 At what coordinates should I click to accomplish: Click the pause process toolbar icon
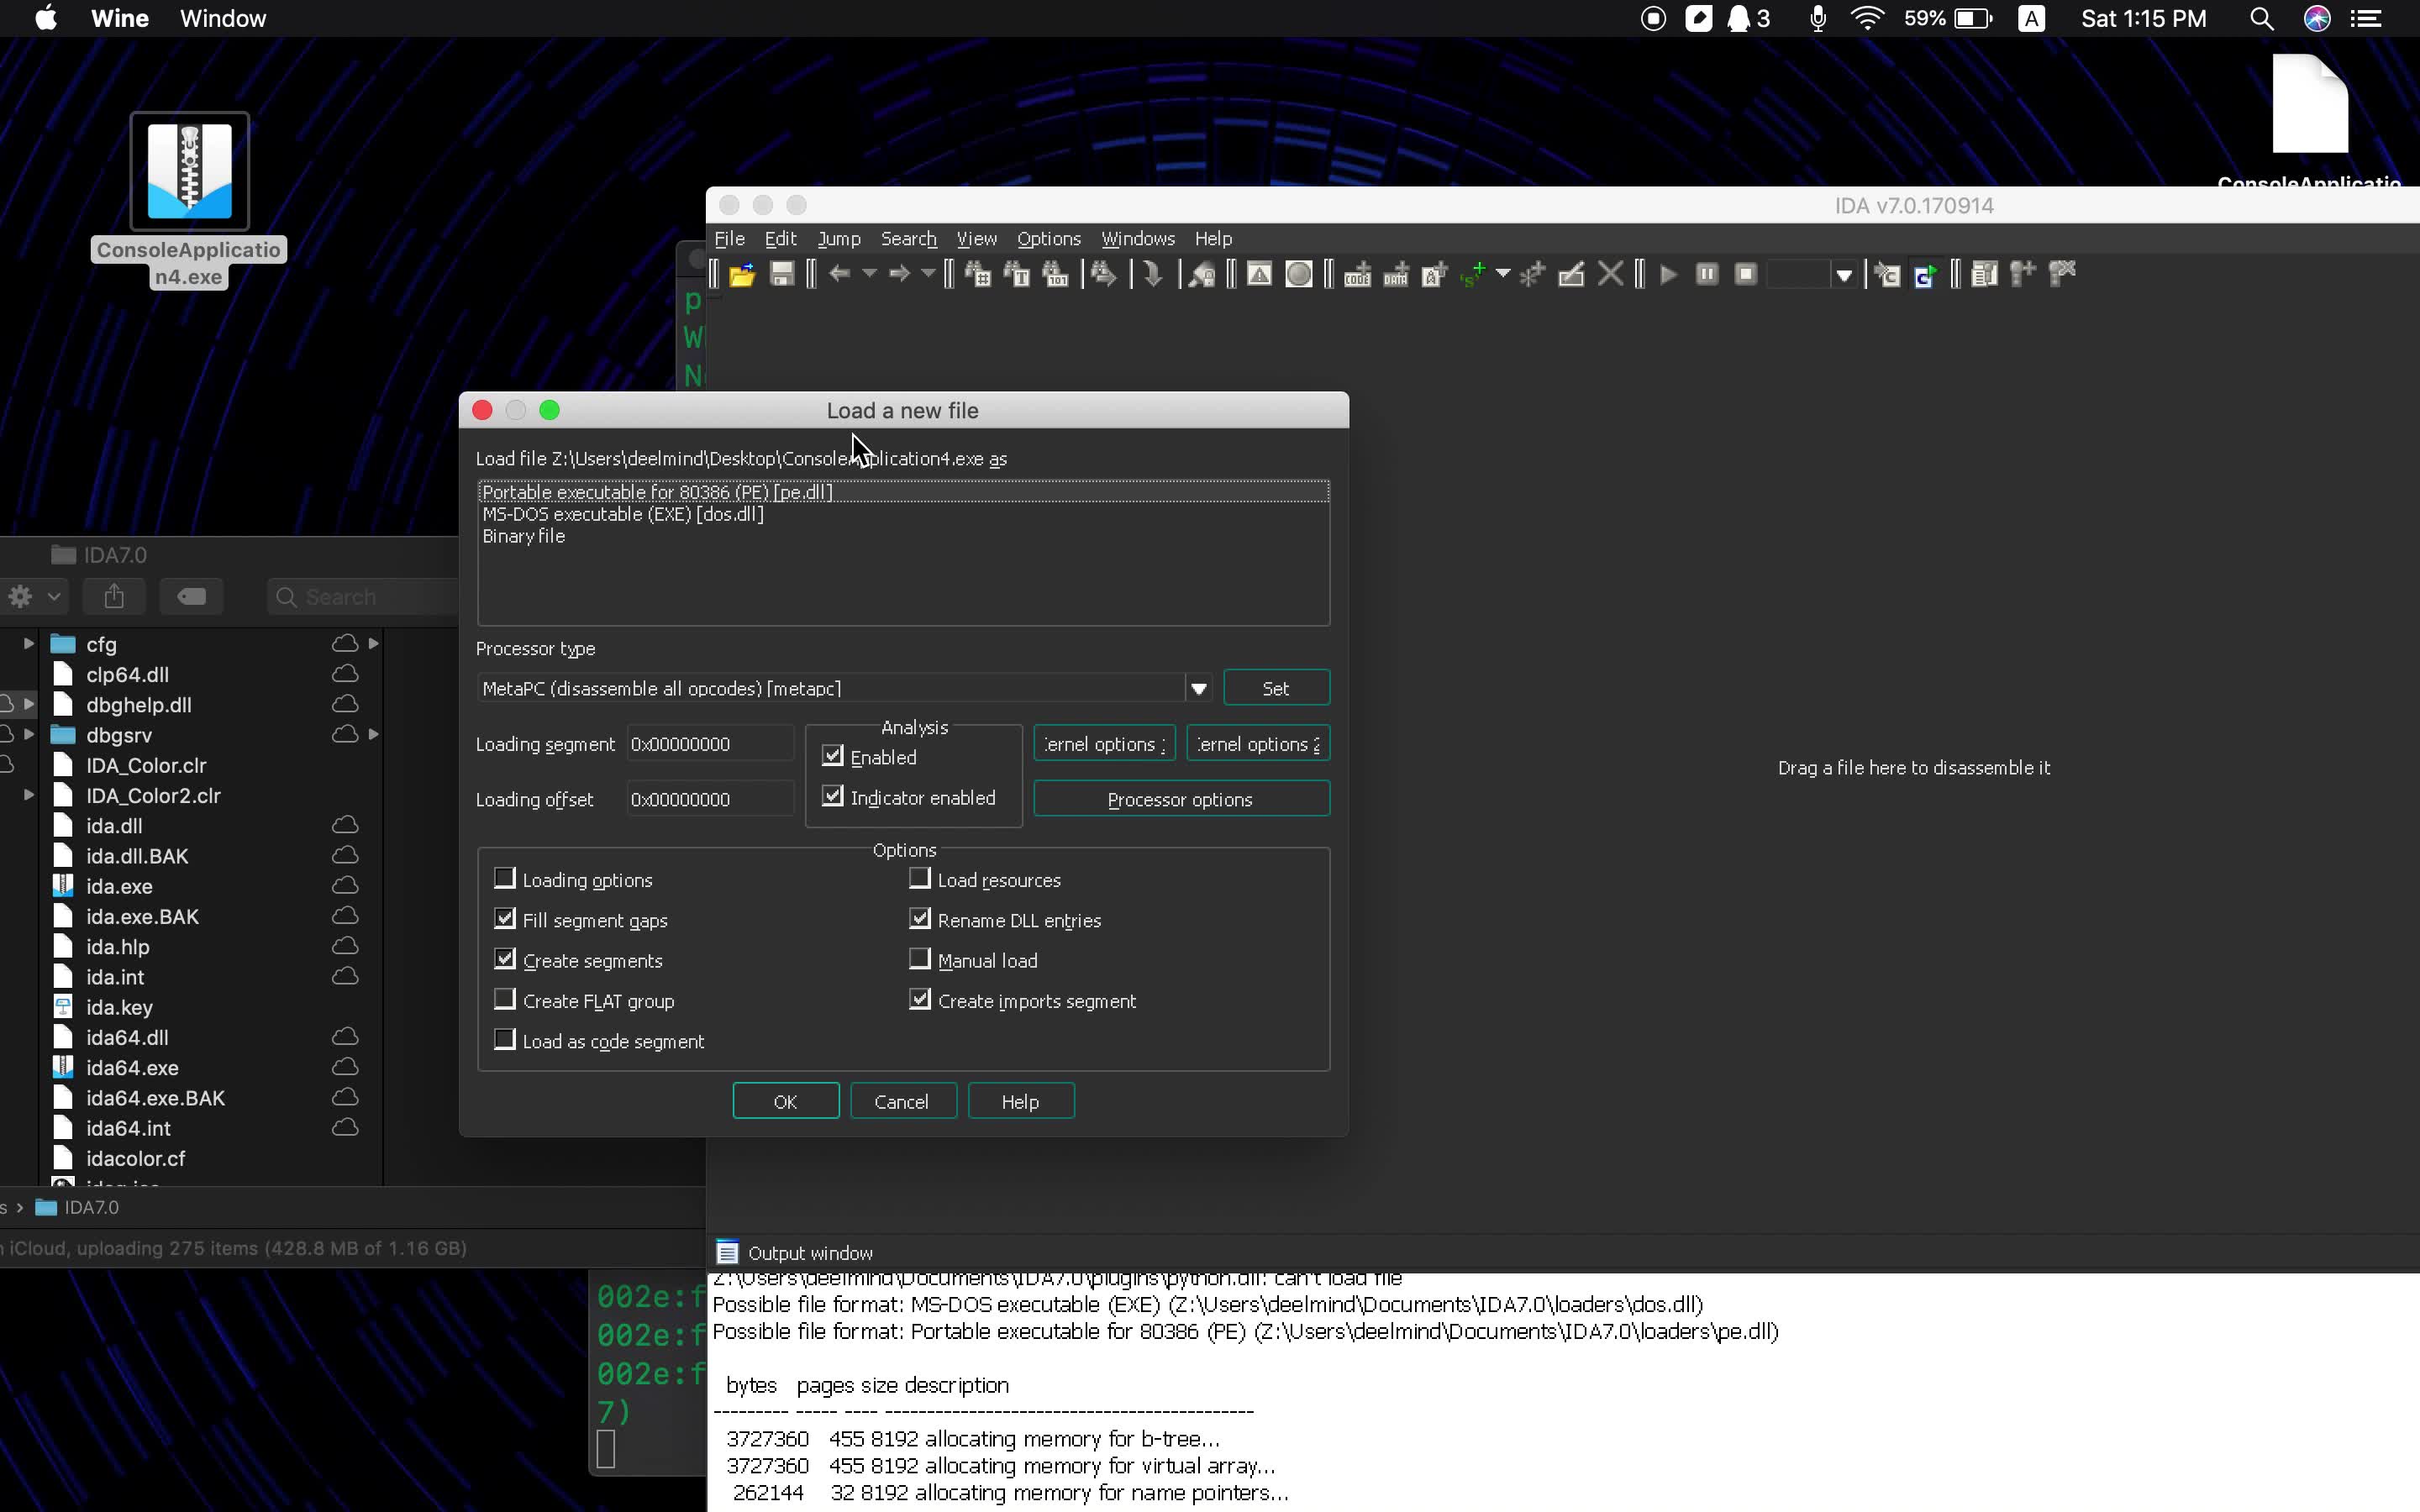click(x=1707, y=275)
